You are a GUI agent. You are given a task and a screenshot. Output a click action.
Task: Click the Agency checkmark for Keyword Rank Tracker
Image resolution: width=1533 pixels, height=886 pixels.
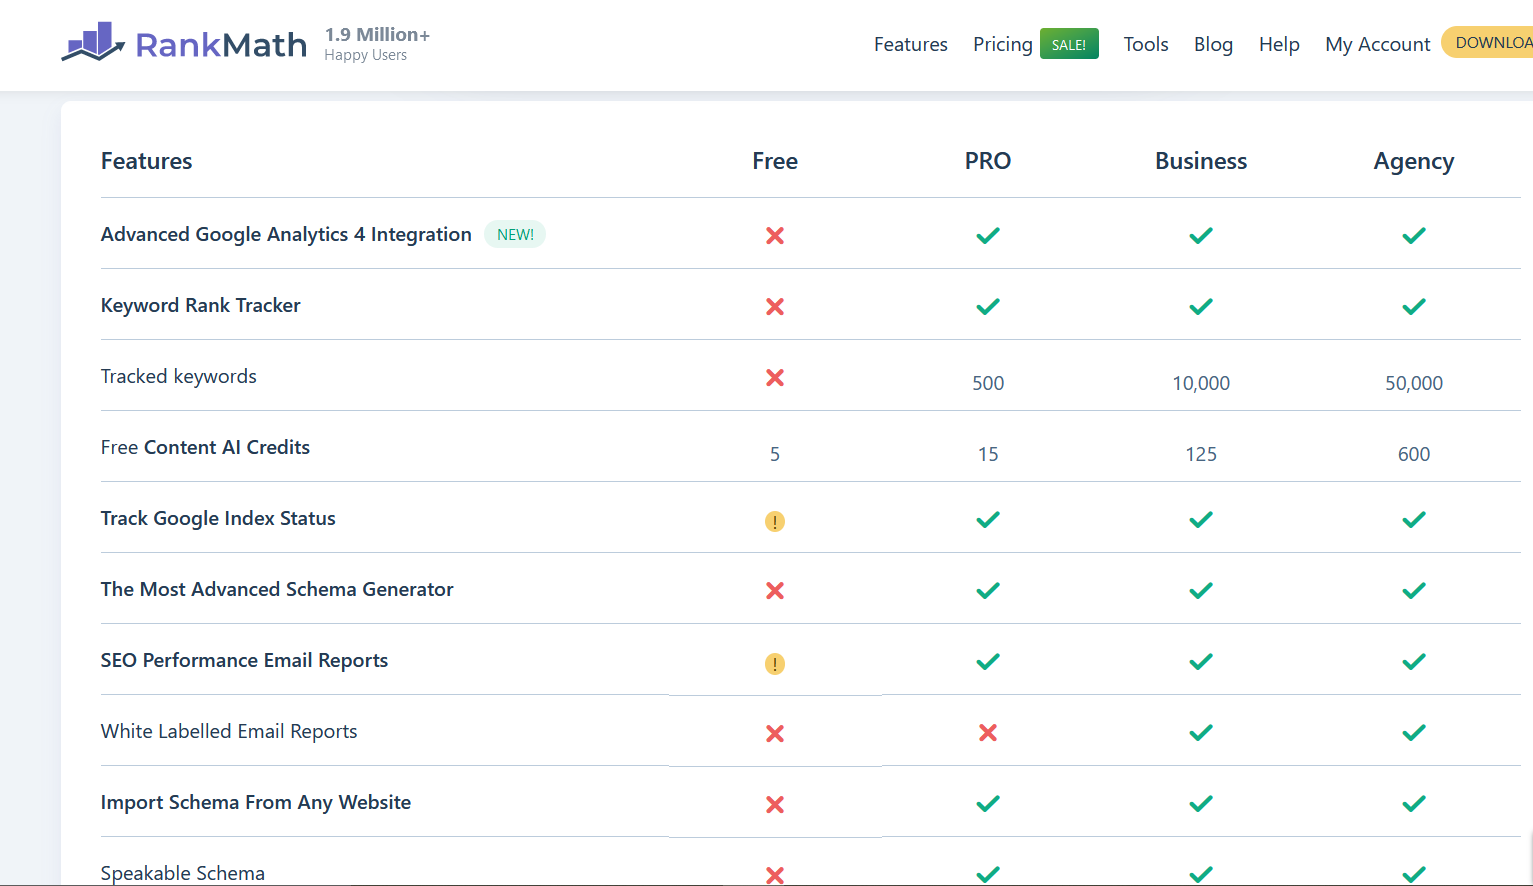pyautogui.click(x=1414, y=306)
